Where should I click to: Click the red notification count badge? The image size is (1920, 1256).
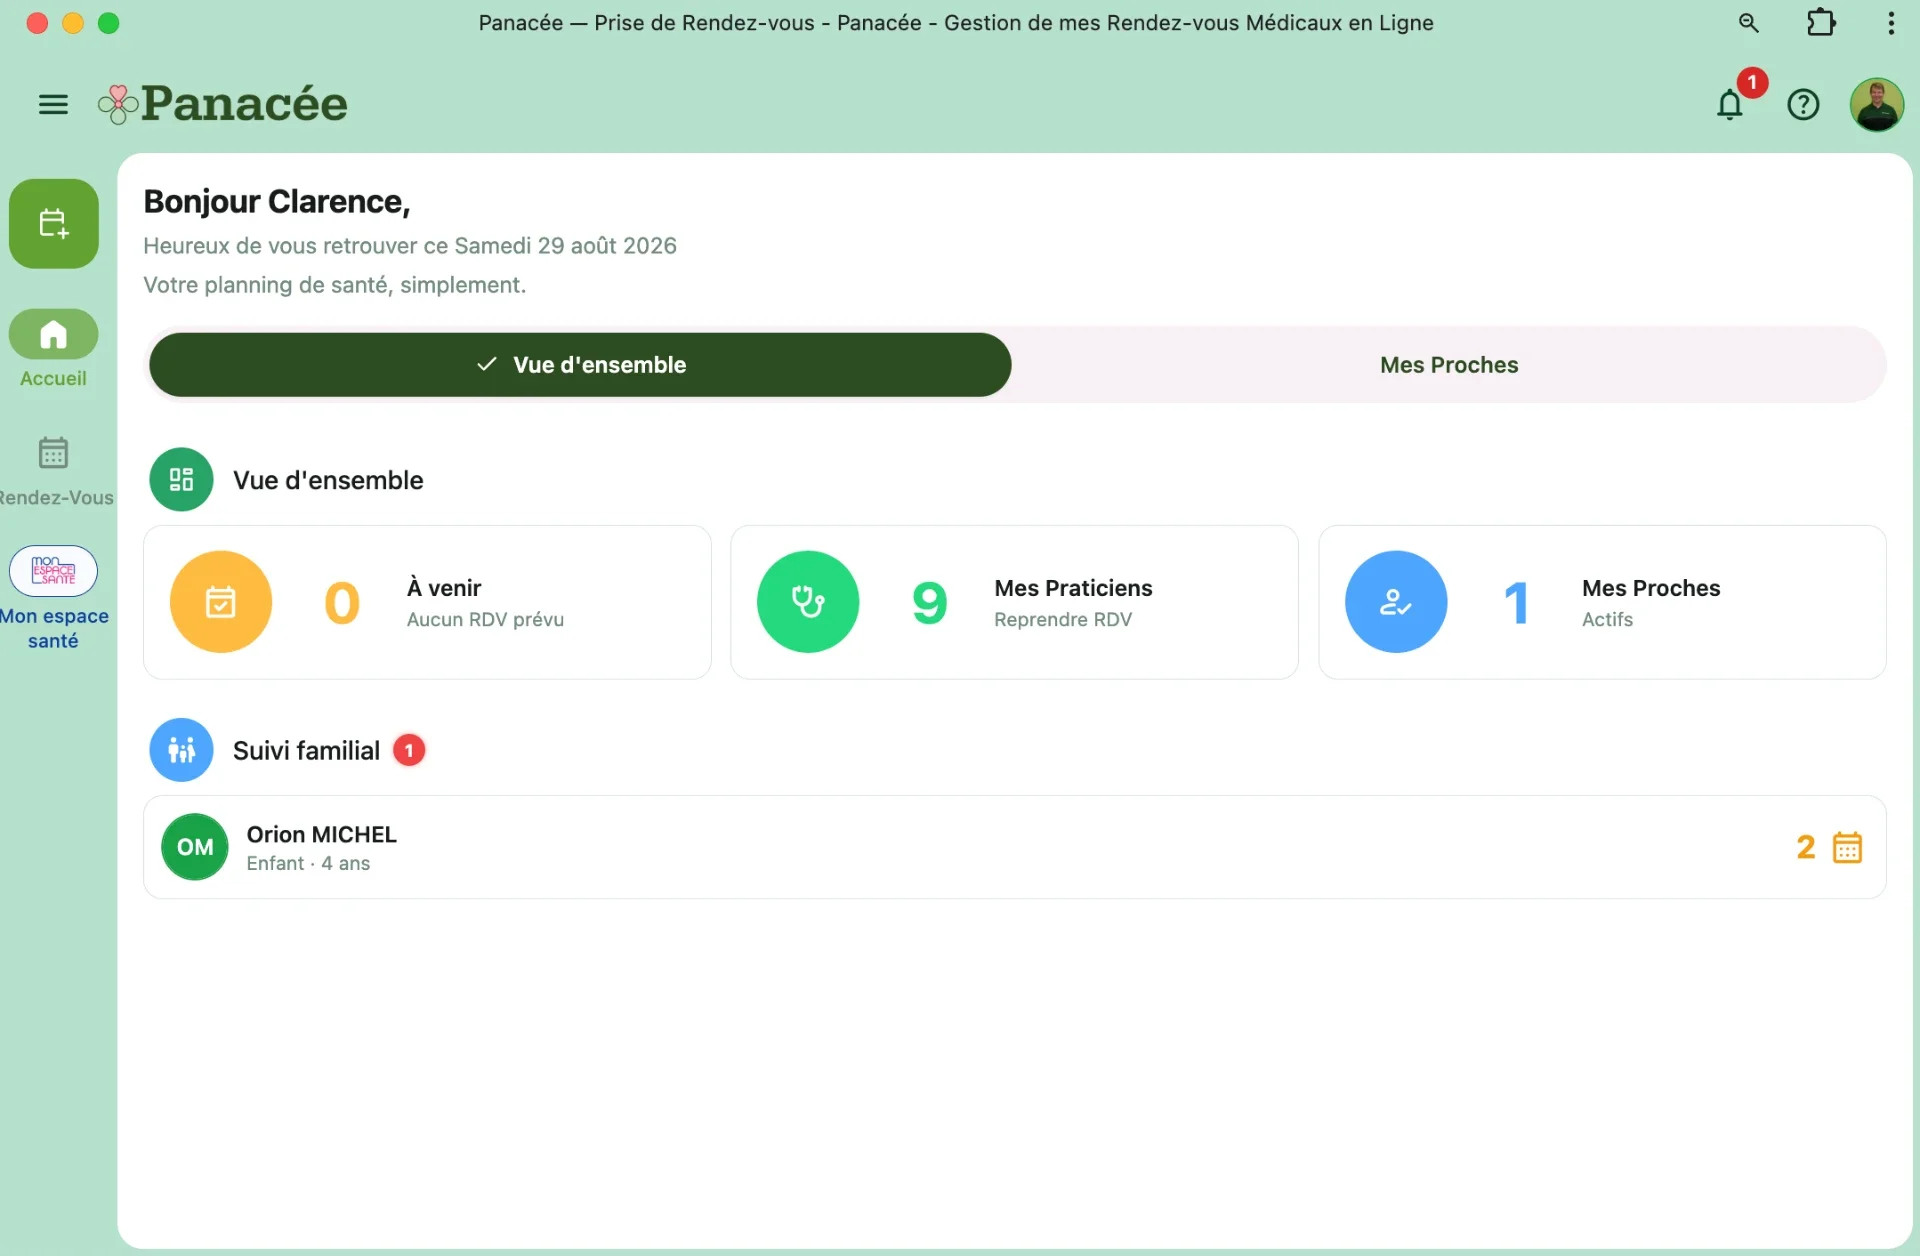1752,82
